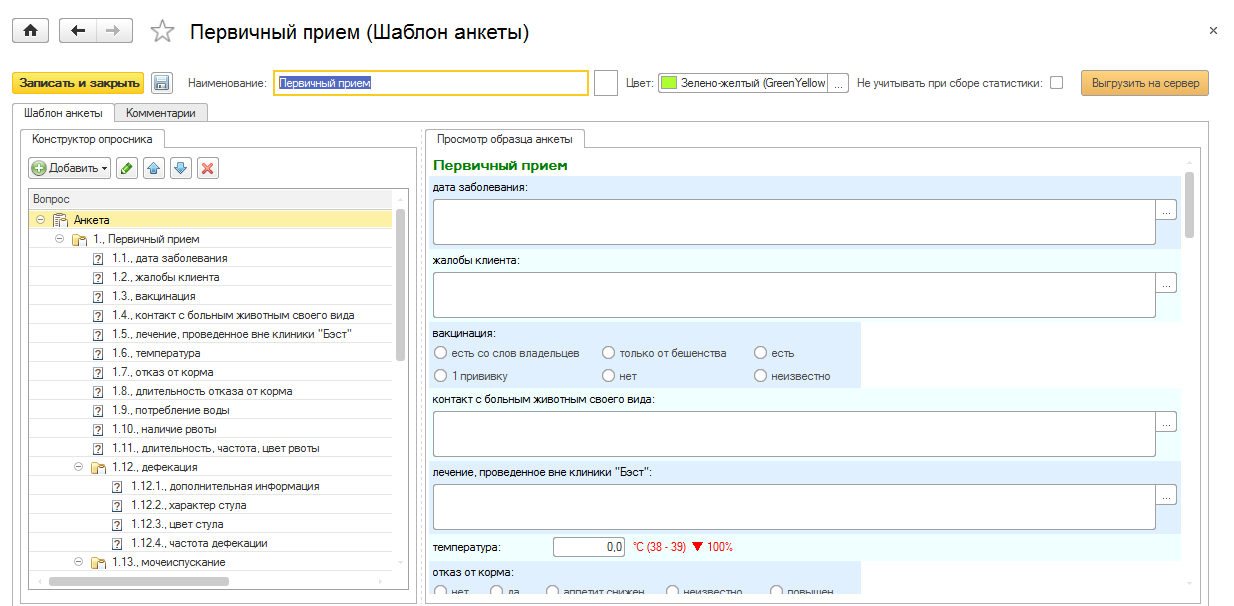
Task: Add form to favorites with the star
Action: point(162,32)
